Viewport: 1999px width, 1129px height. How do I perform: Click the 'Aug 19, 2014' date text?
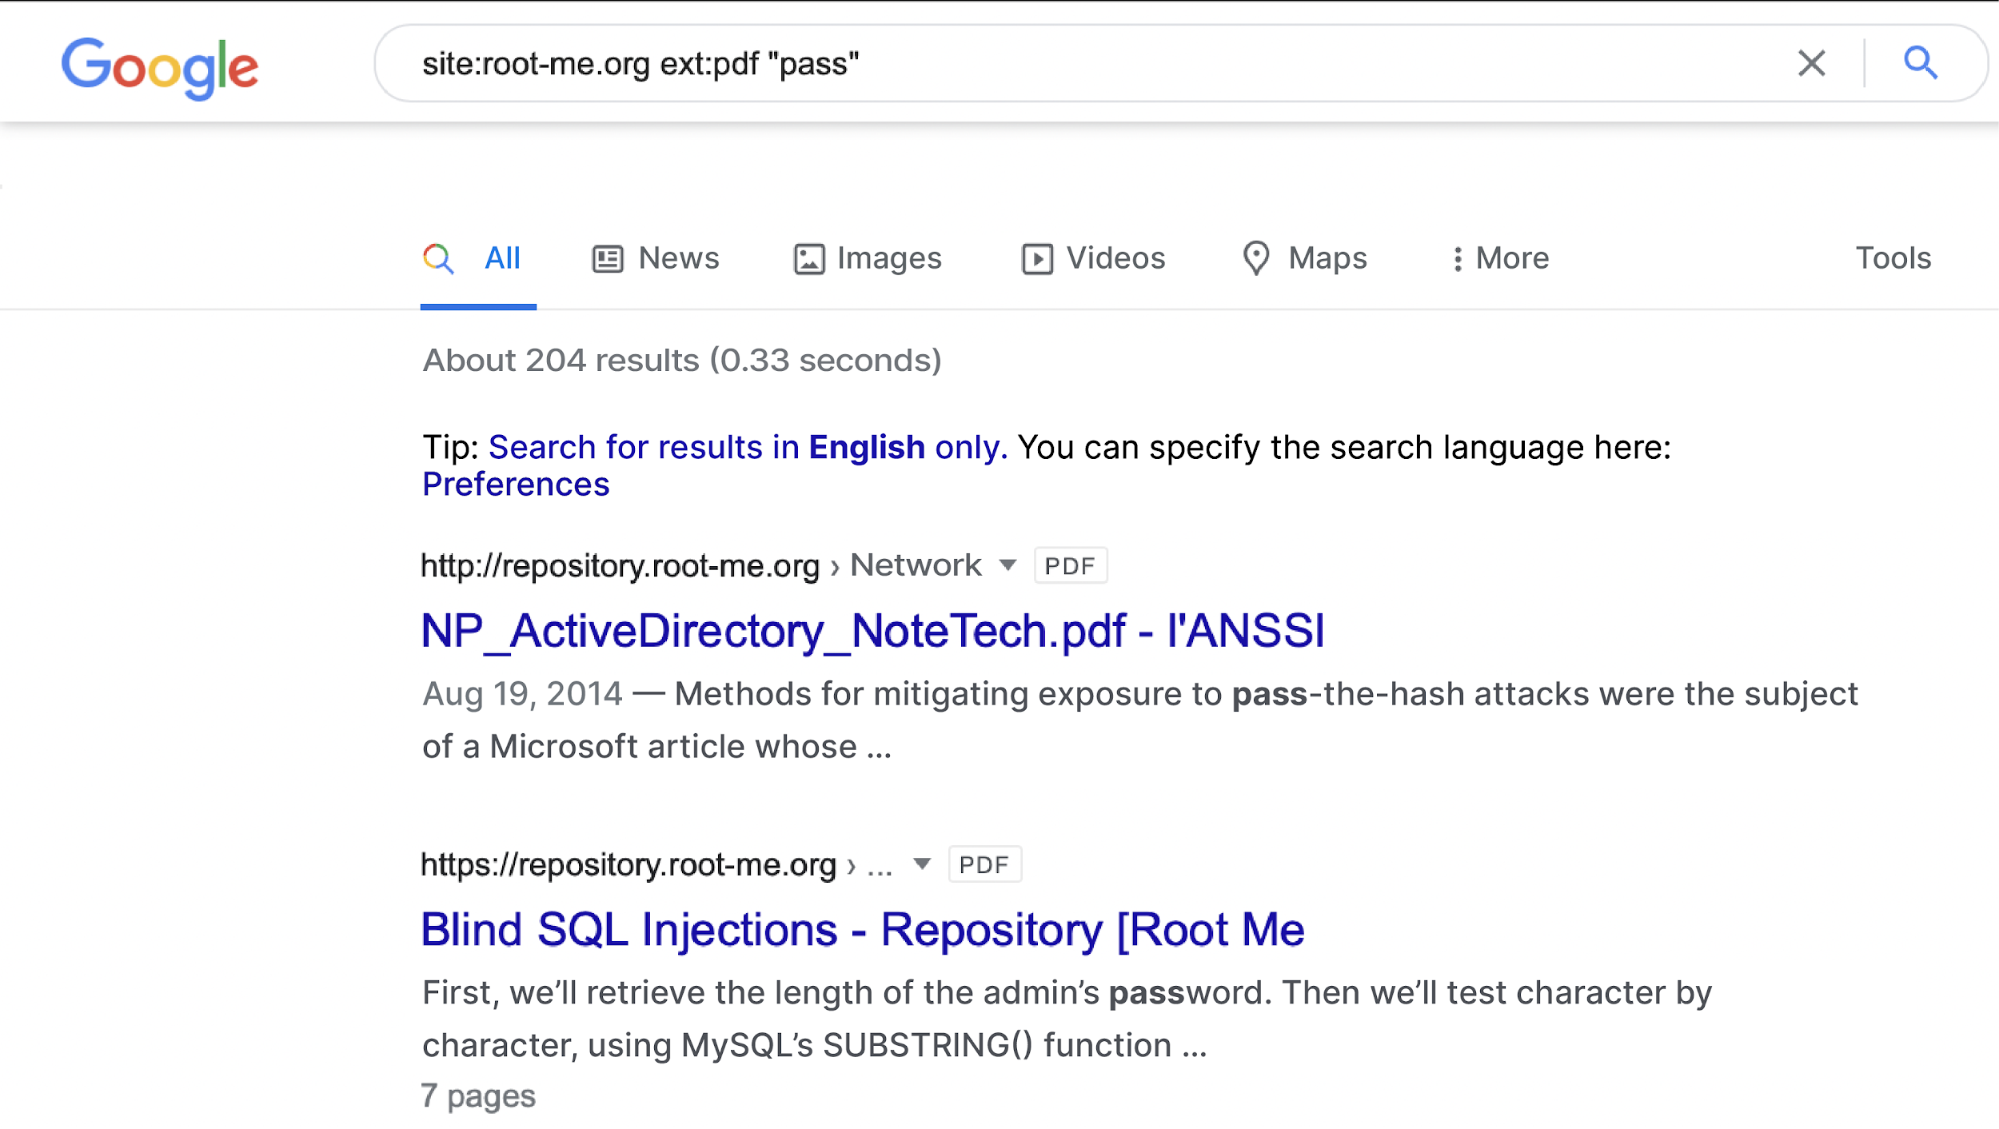click(522, 694)
